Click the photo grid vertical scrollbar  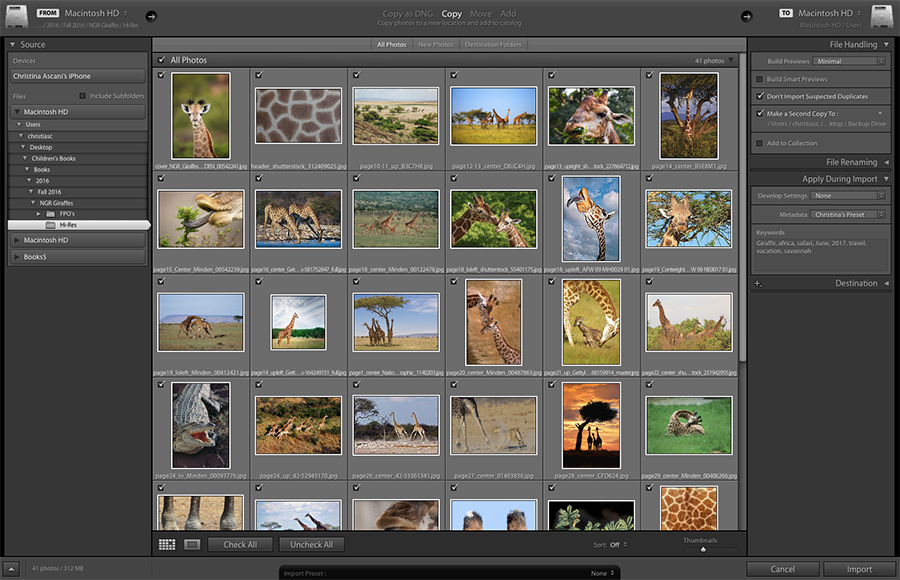[x=742, y=207]
